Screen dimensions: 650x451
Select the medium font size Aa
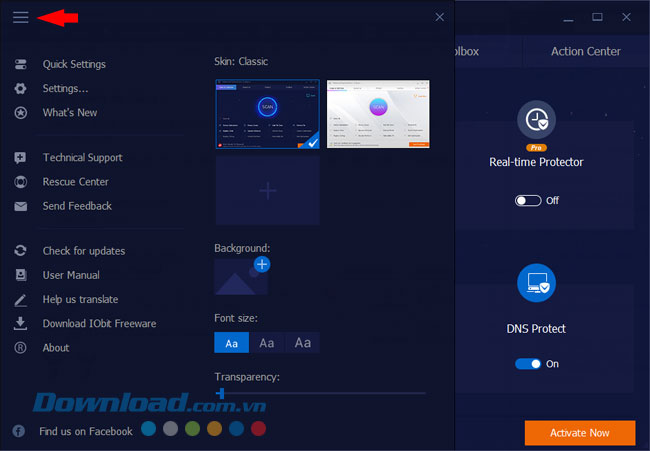267,343
